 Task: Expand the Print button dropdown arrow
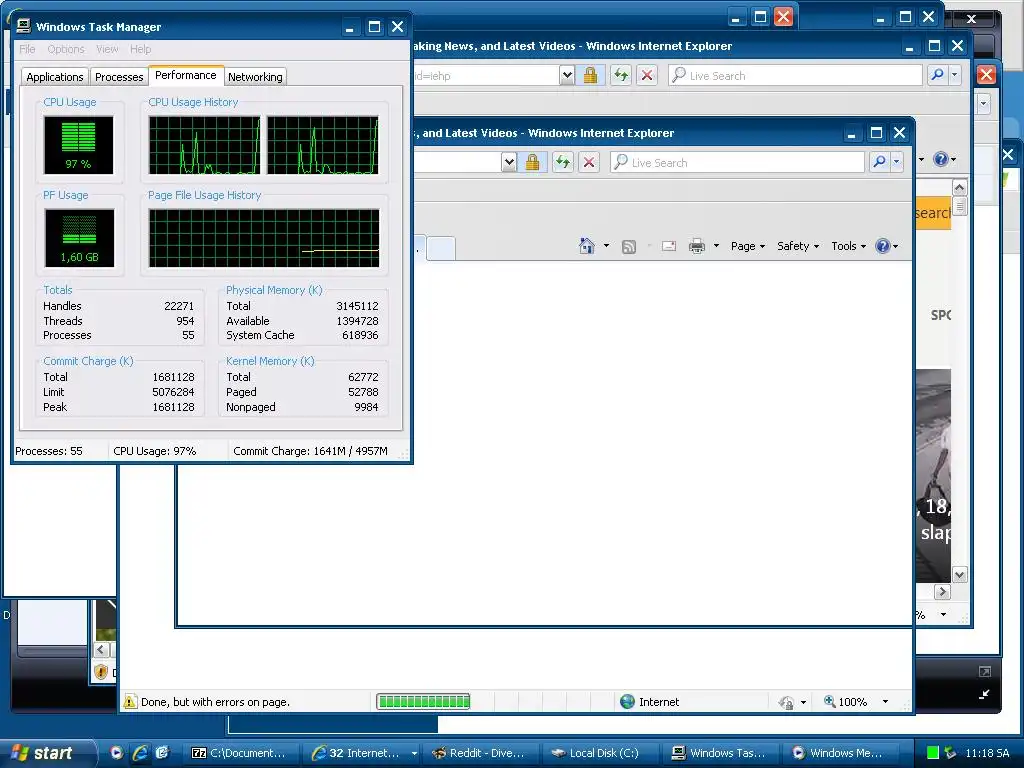[716, 246]
